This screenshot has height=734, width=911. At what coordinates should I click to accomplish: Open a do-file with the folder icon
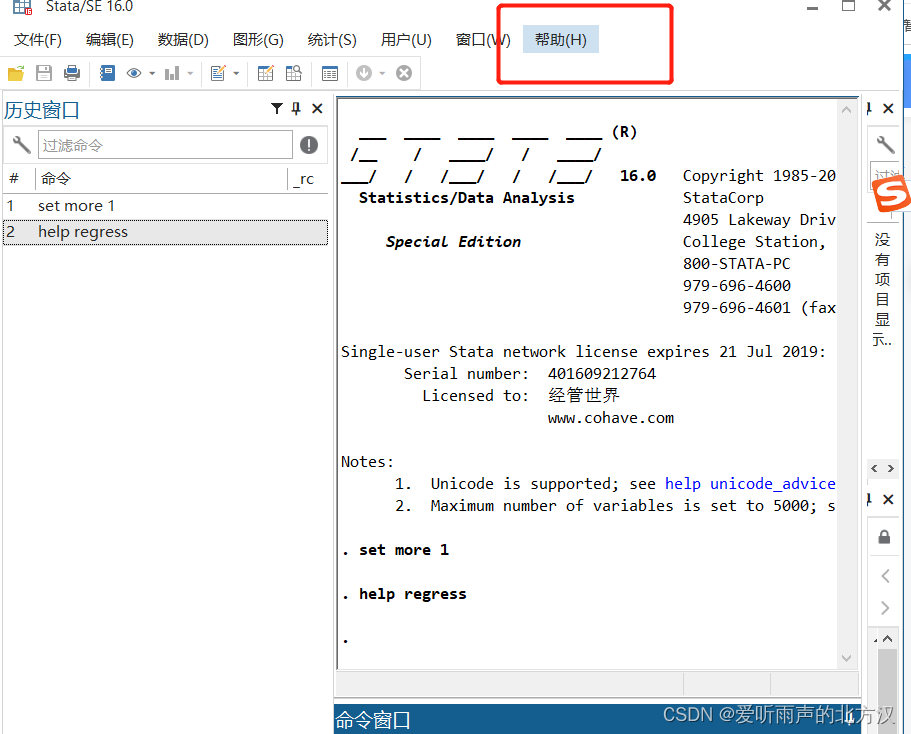tap(16, 72)
